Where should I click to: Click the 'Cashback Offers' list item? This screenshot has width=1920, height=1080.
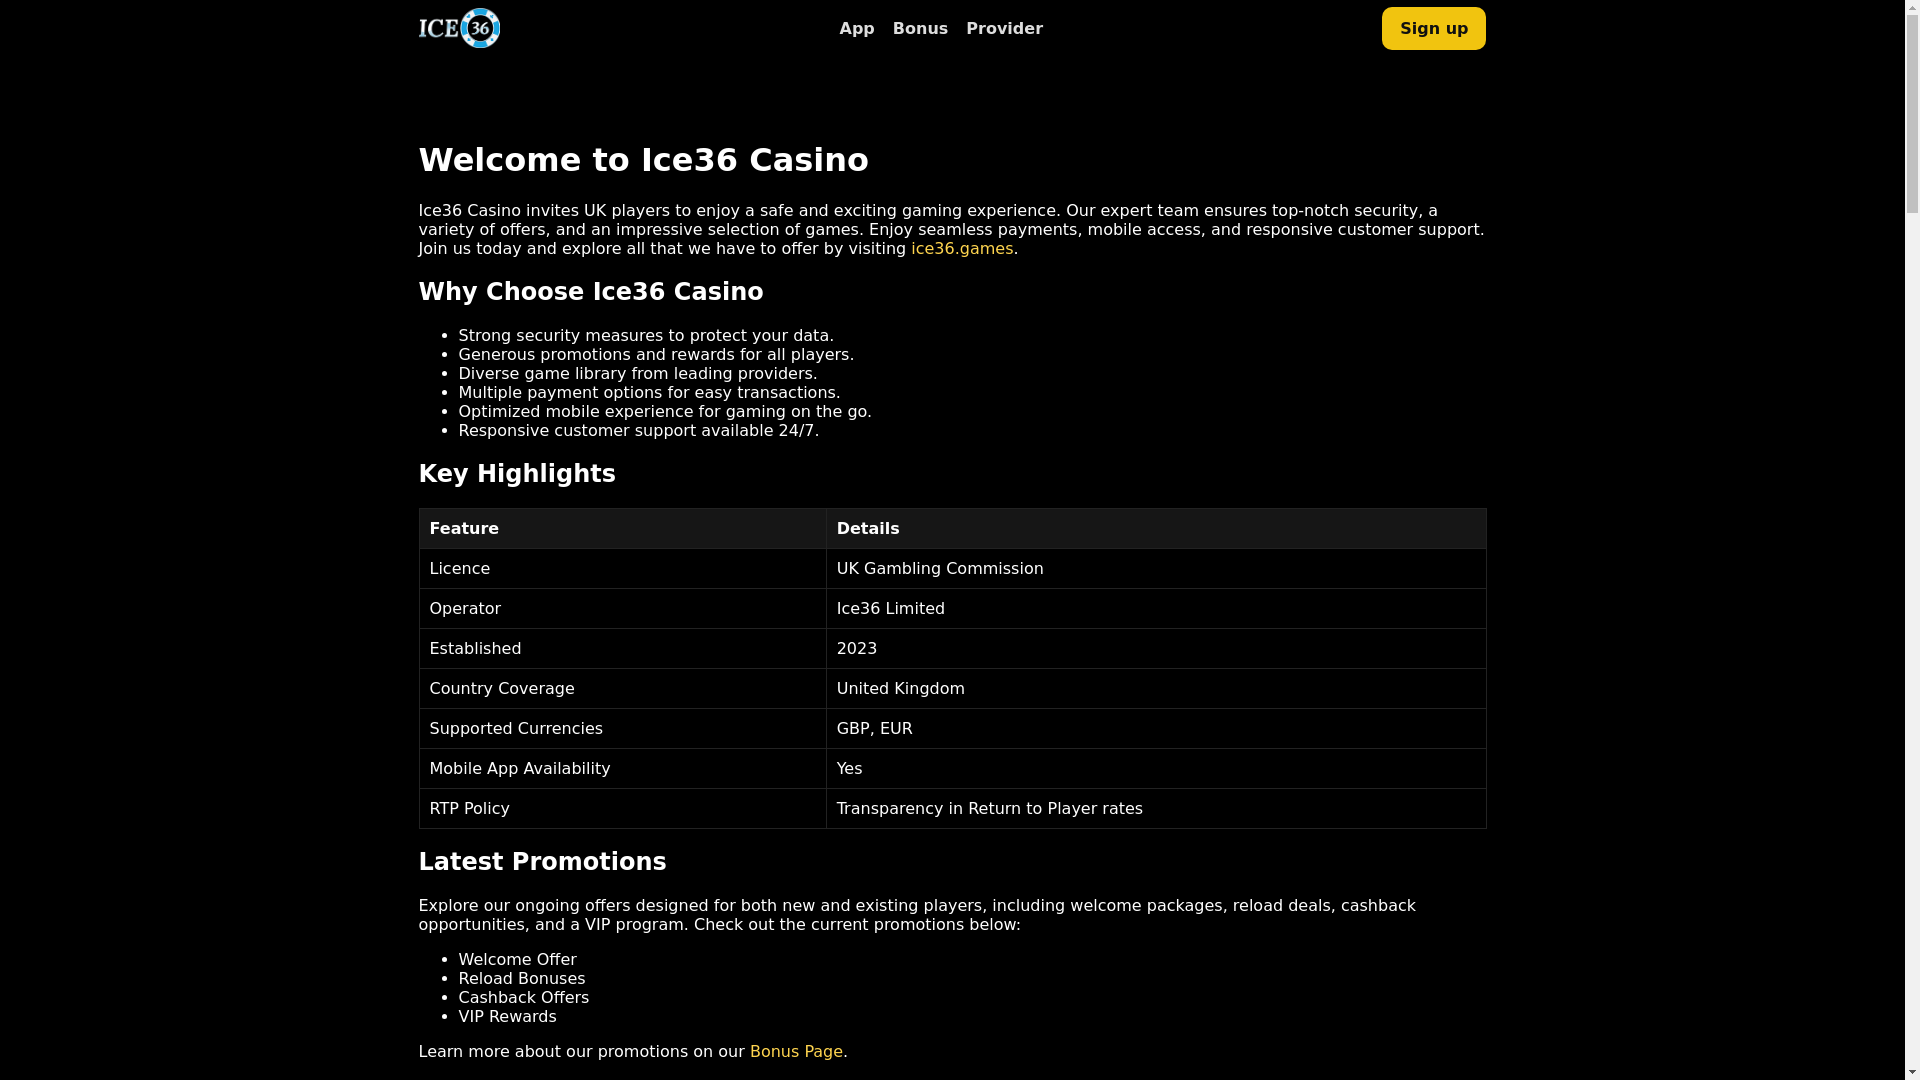pyautogui.click(x=524, y=998)
